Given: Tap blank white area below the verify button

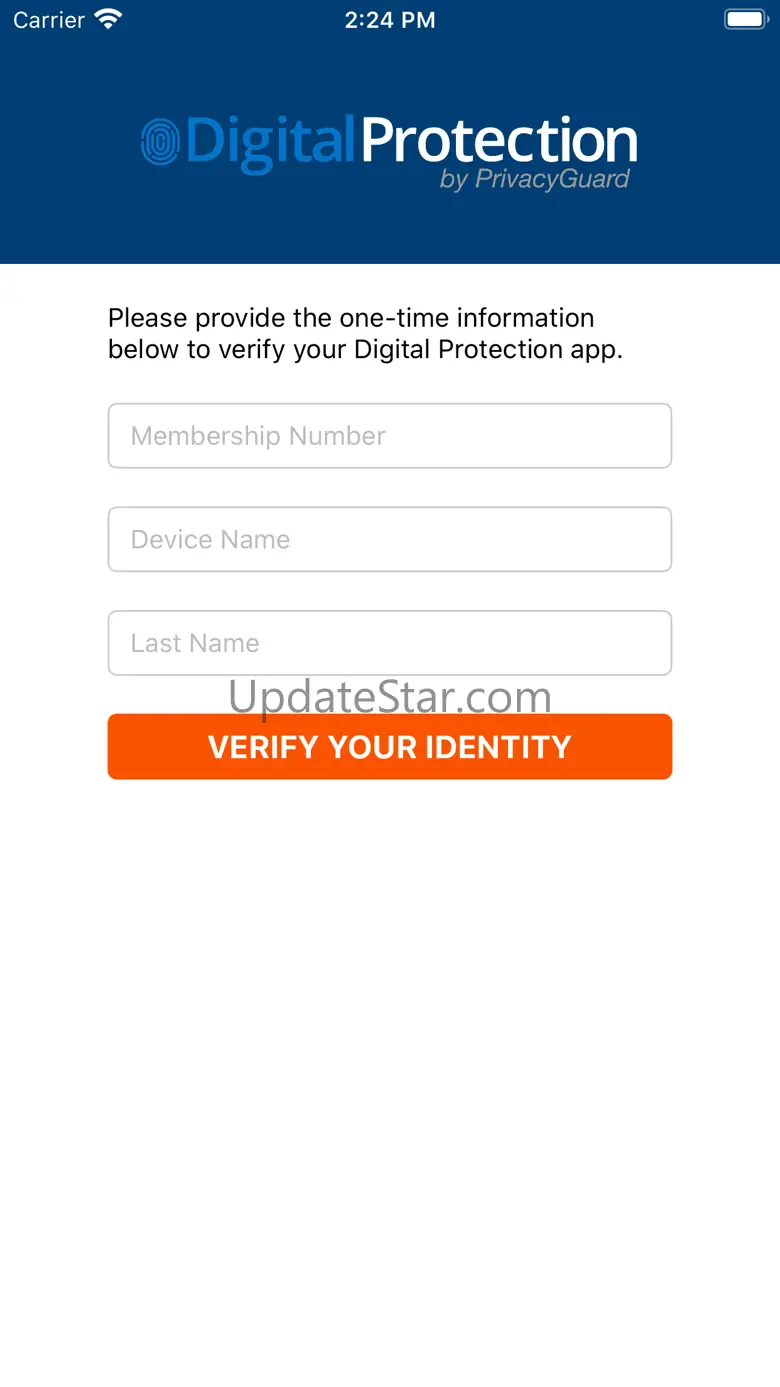Looking at the screenshot, I should [x=390, y=1050].
